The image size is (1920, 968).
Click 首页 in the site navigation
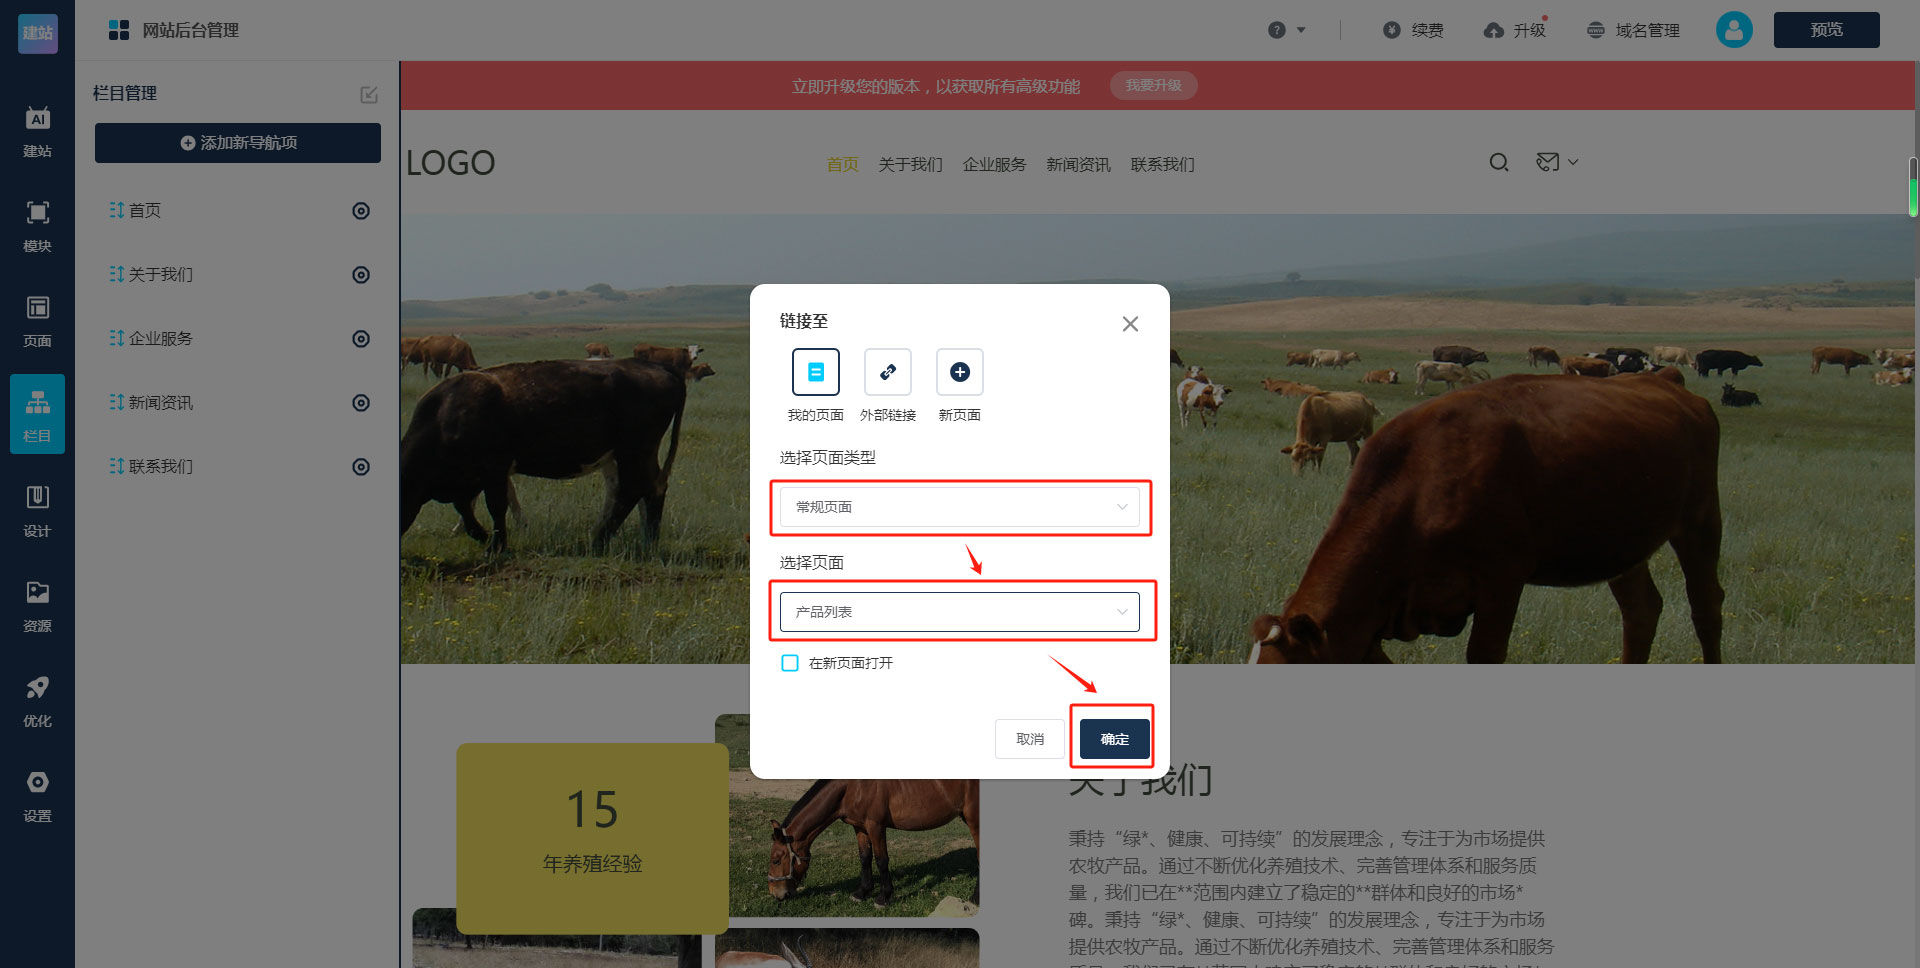(x=842, y=164)
